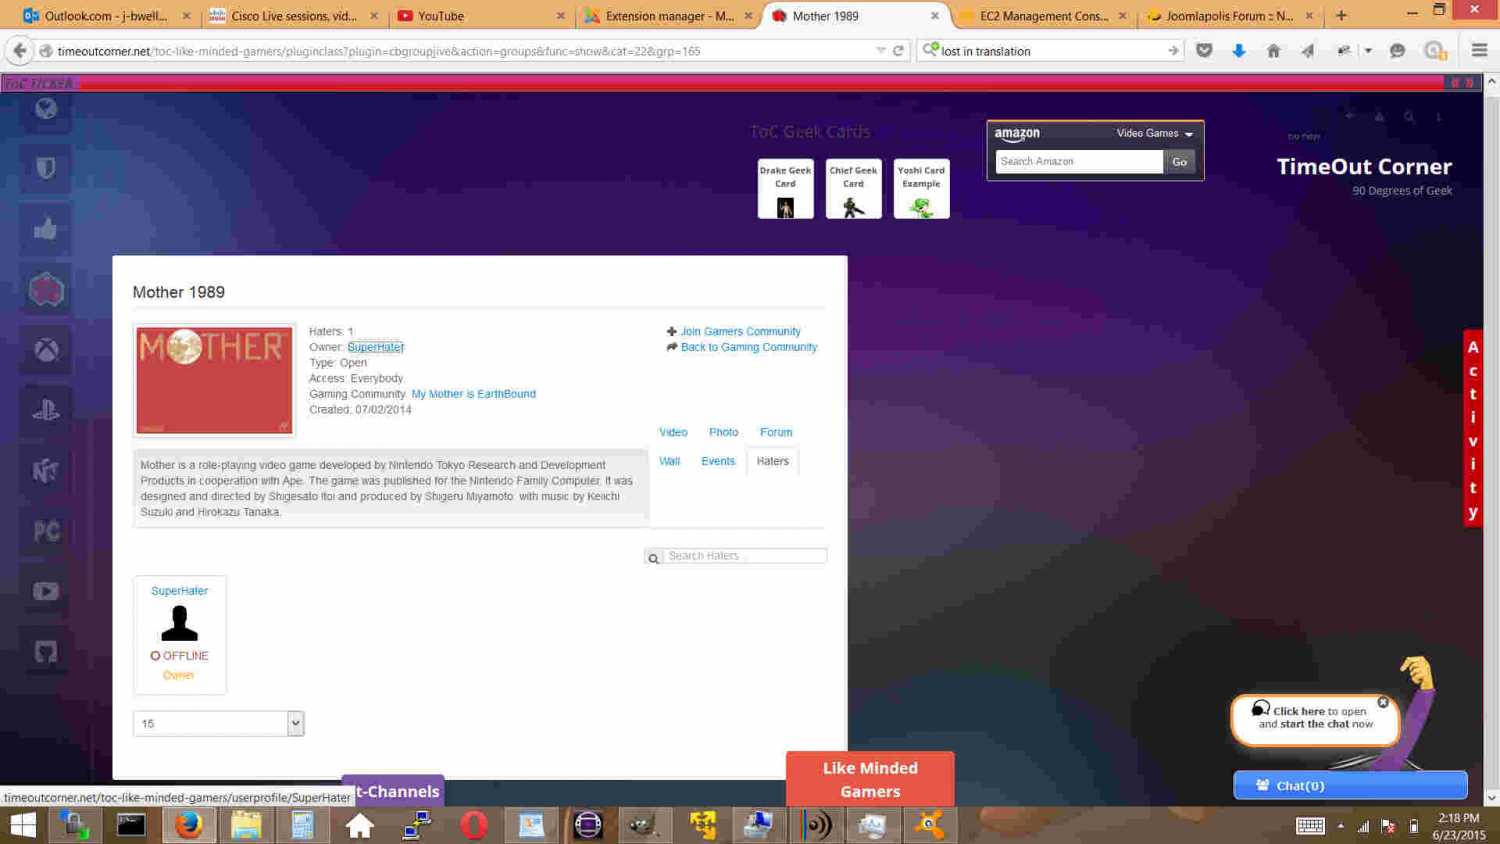Switch to the EC2 Management Console tab
Screen dimensions: 1500x844
click(1043, 16)
